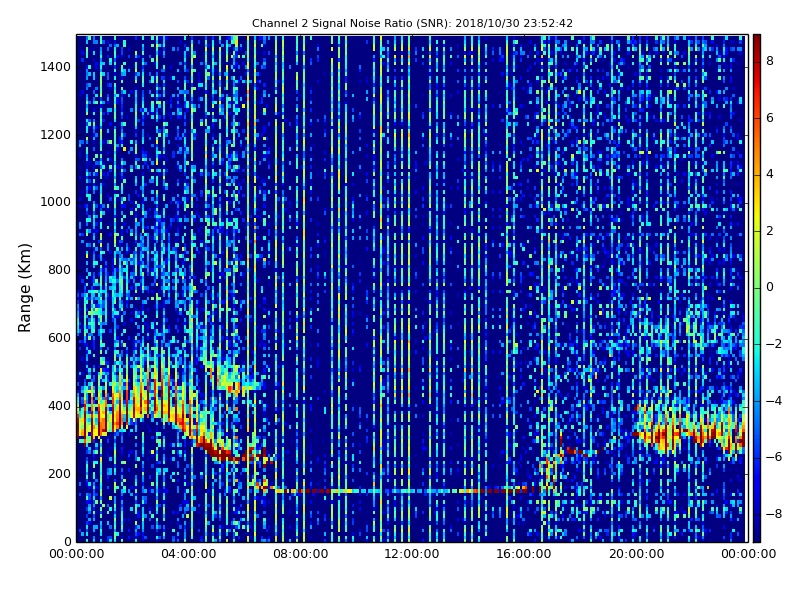Click the yellow section of the colorbar near 3
The width and height of the screenshot is (800, 600).
tap(757, 203)
